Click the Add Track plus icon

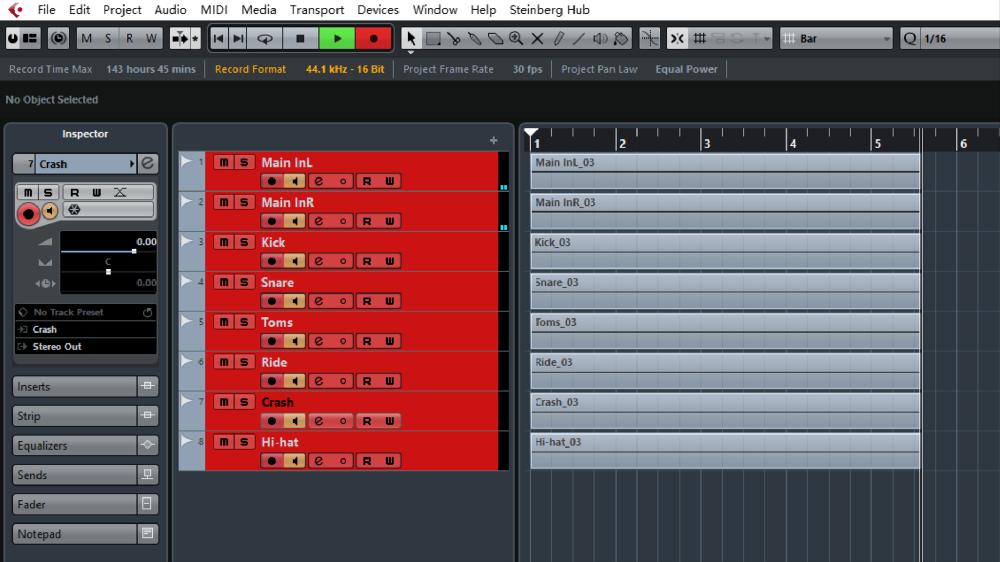coord(493,141)
